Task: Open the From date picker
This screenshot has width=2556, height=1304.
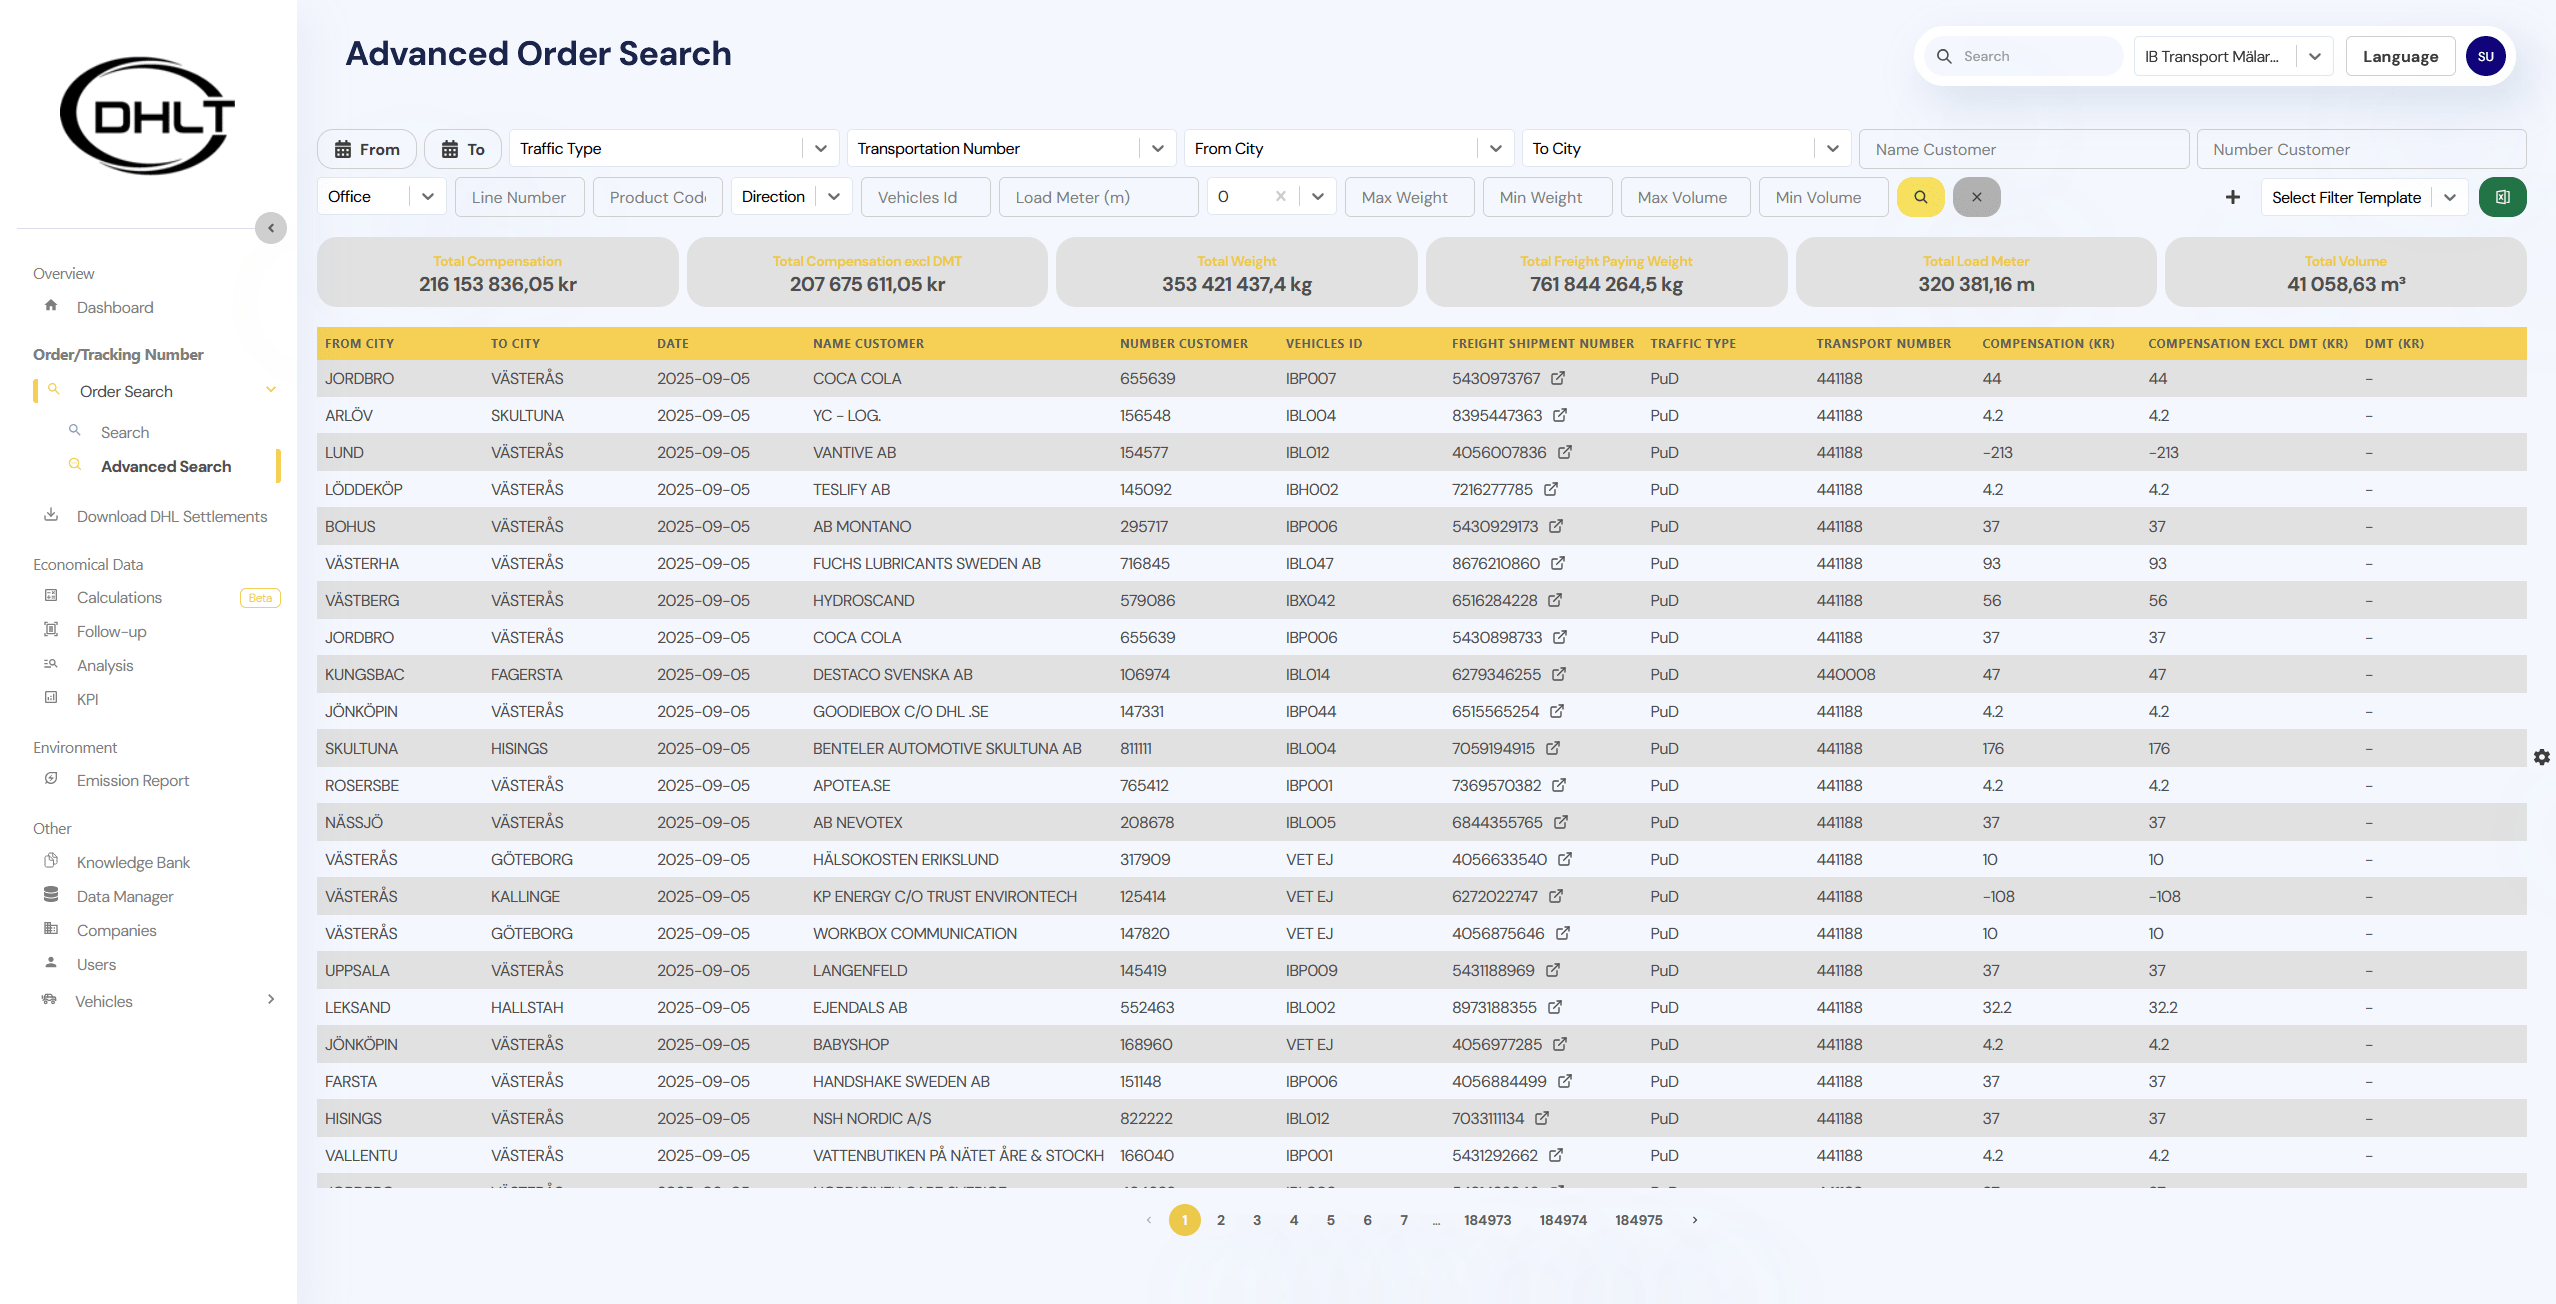Action: coord(367,149)
